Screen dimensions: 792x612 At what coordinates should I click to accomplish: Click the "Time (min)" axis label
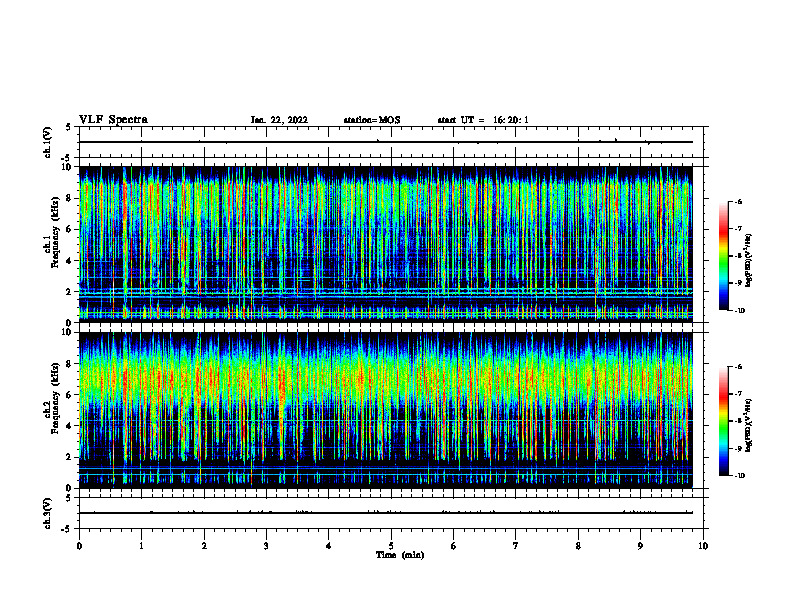pos(400,555)
